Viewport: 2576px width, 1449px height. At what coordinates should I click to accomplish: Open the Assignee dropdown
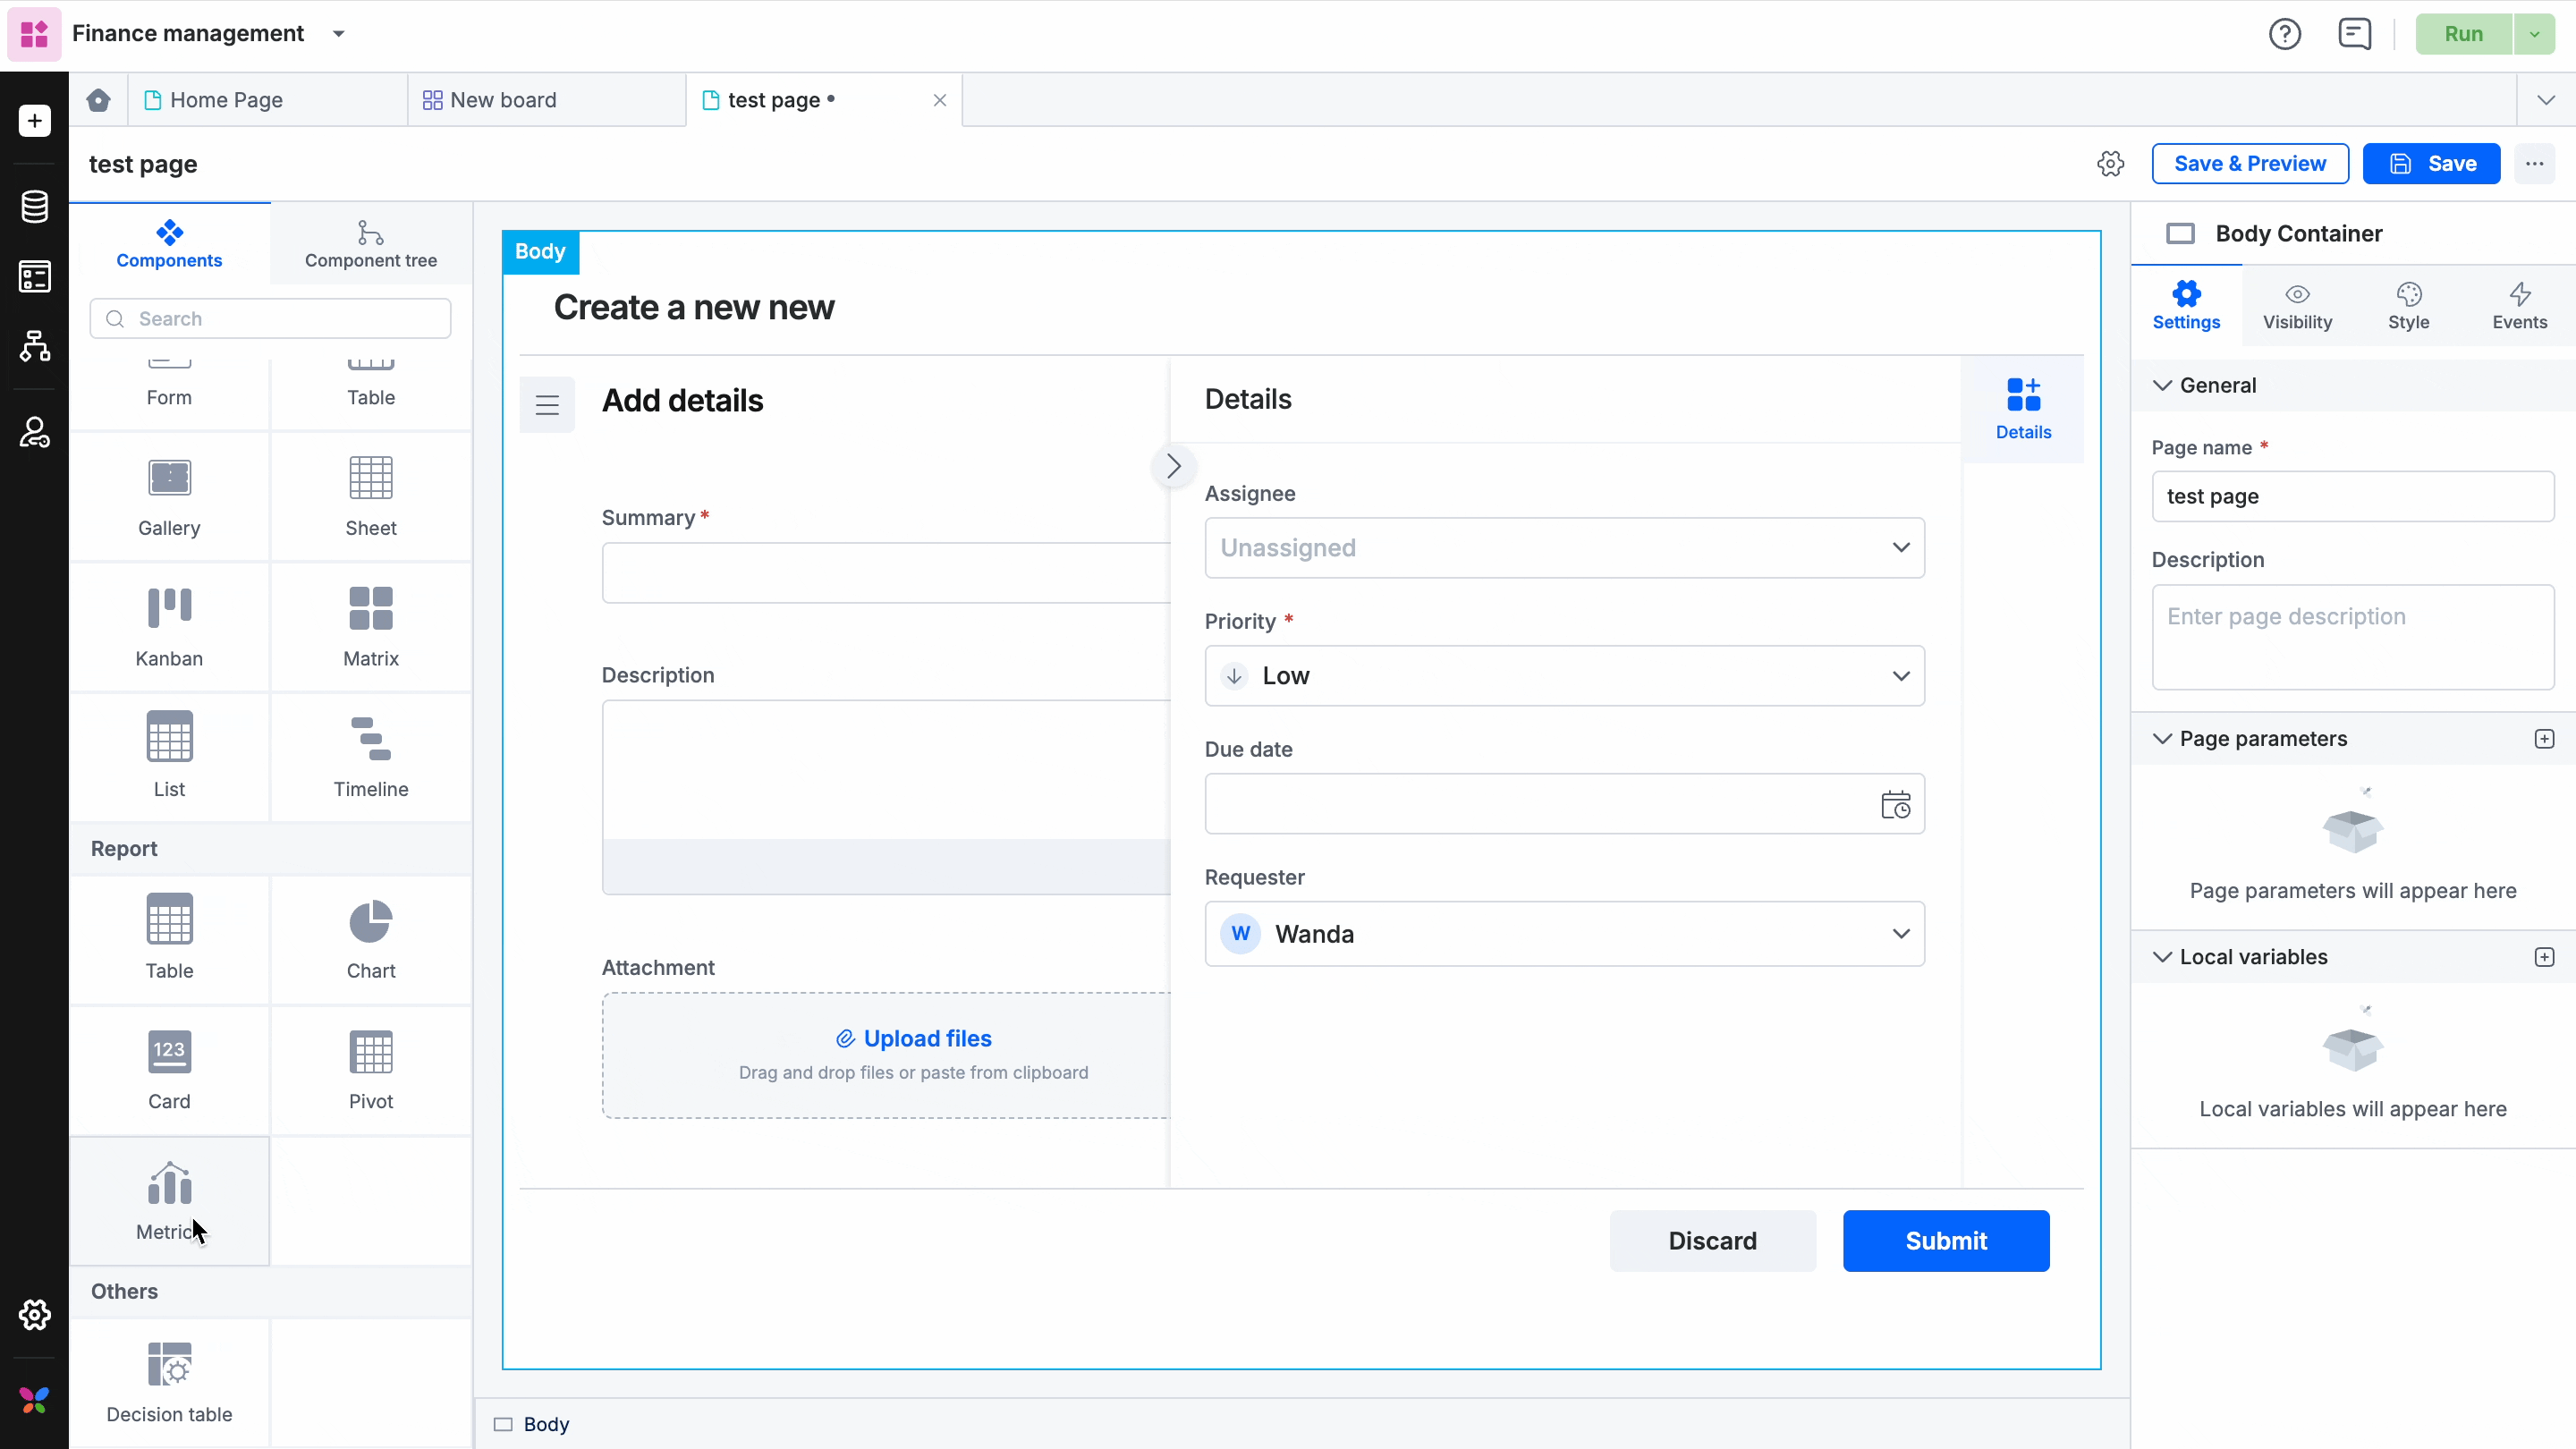(1564, 548)
